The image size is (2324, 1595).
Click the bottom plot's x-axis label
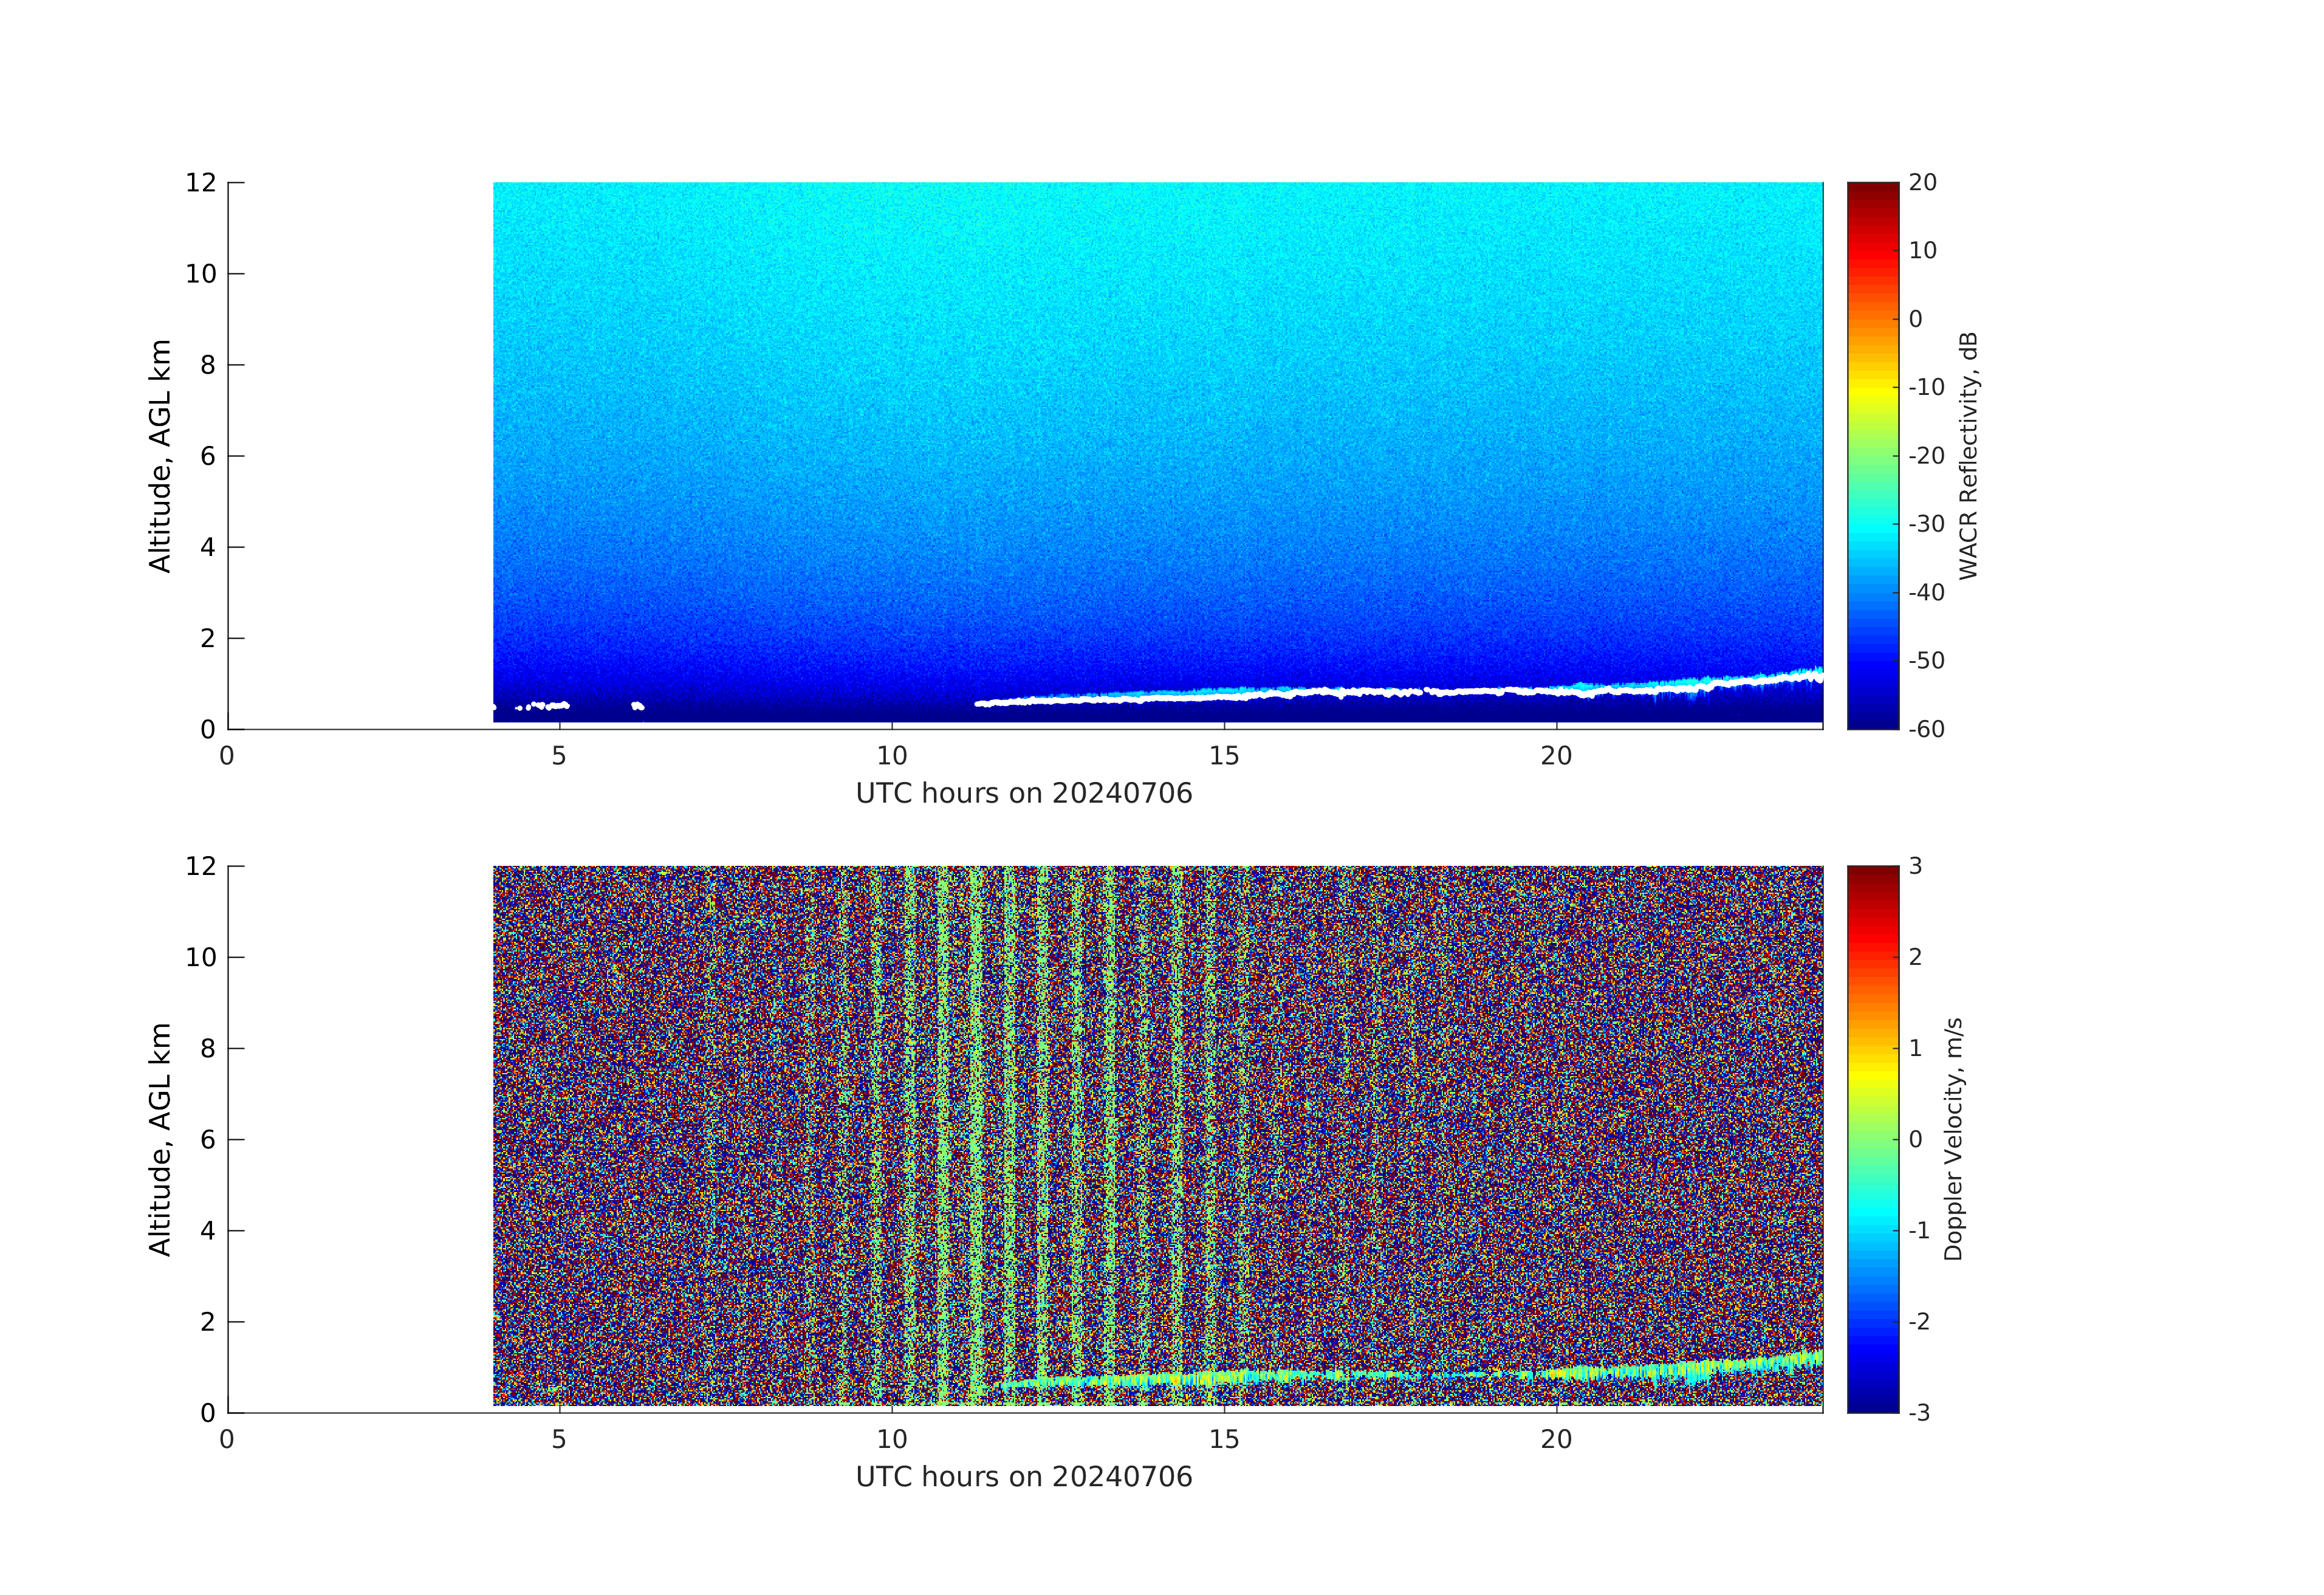[x=1024, y=1477]
